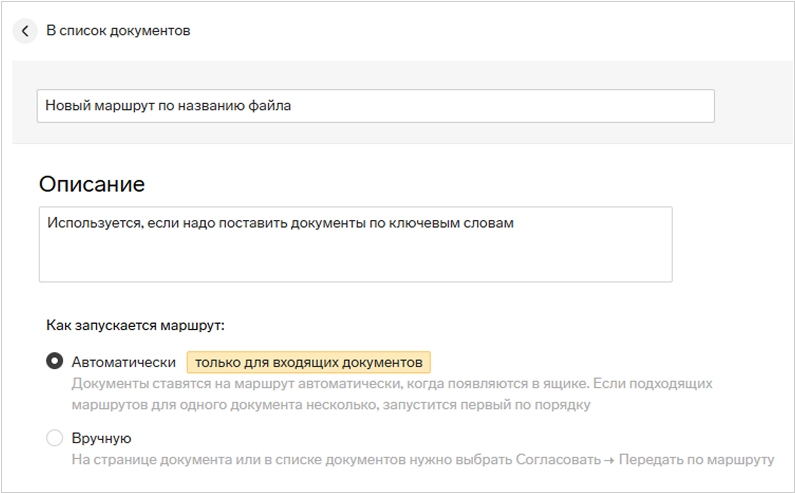
Task: Select the 'Автоматически' radio button
Action: tap(54, 362)
